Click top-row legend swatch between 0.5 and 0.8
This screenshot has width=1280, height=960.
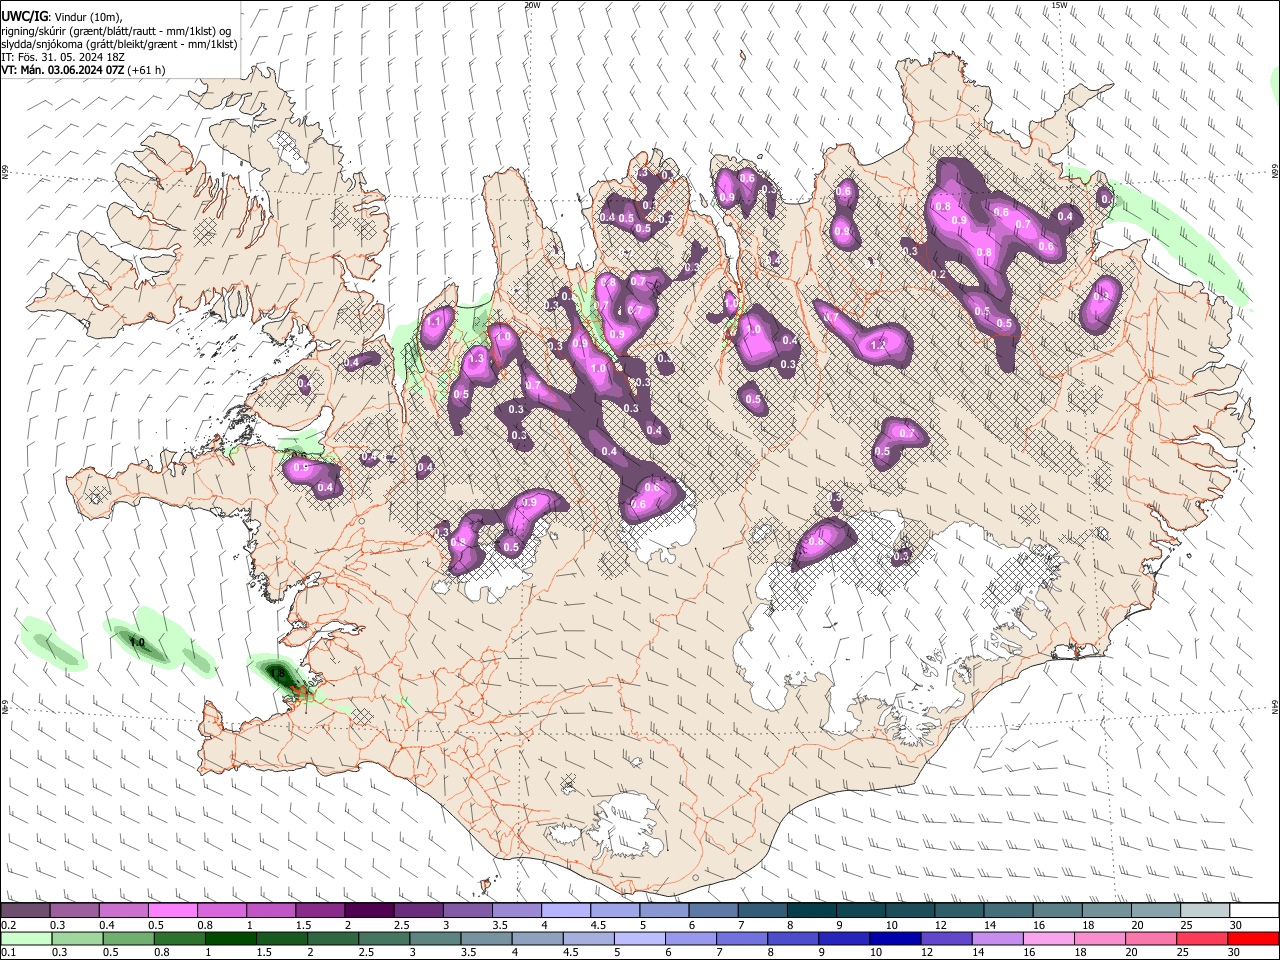pyautogui.click(x=173, y=910)
